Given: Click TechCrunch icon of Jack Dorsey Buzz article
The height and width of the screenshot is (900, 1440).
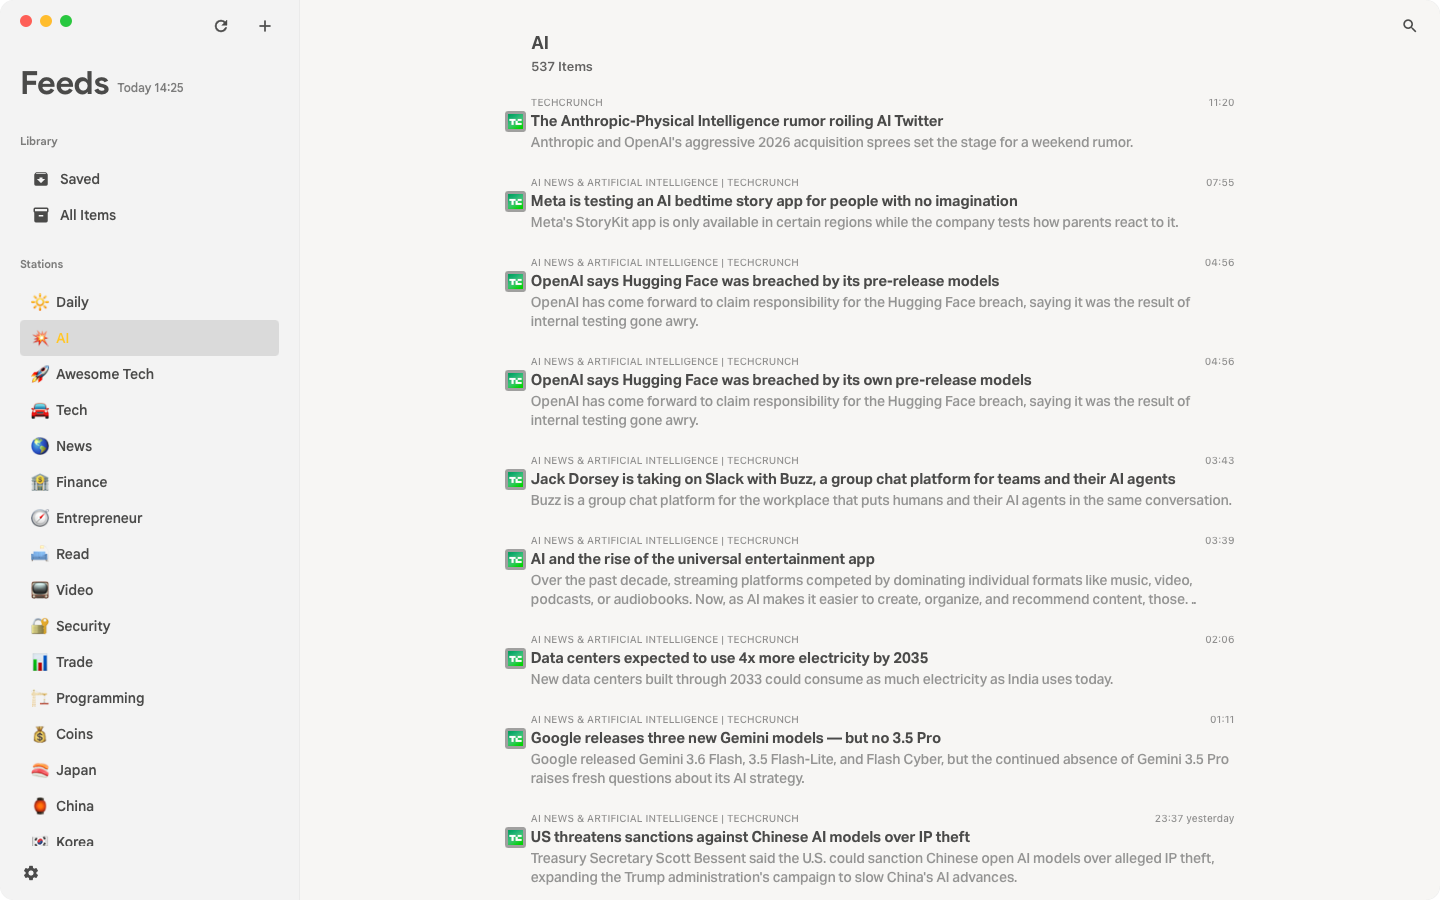Looking at the screenshot, I should click(515, 480).
